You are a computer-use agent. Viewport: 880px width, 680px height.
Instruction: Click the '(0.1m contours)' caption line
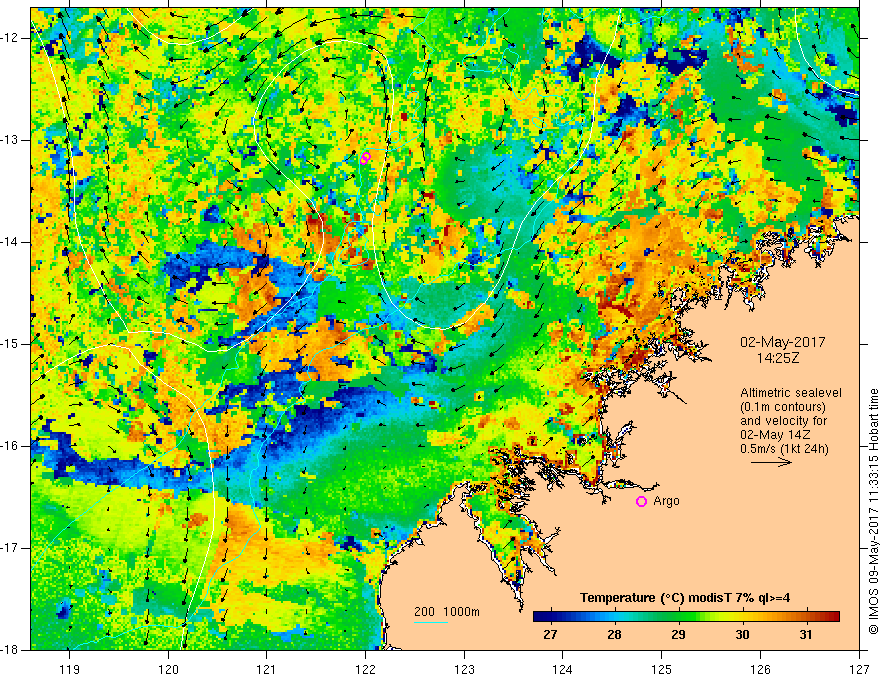(x=783, y=407)
